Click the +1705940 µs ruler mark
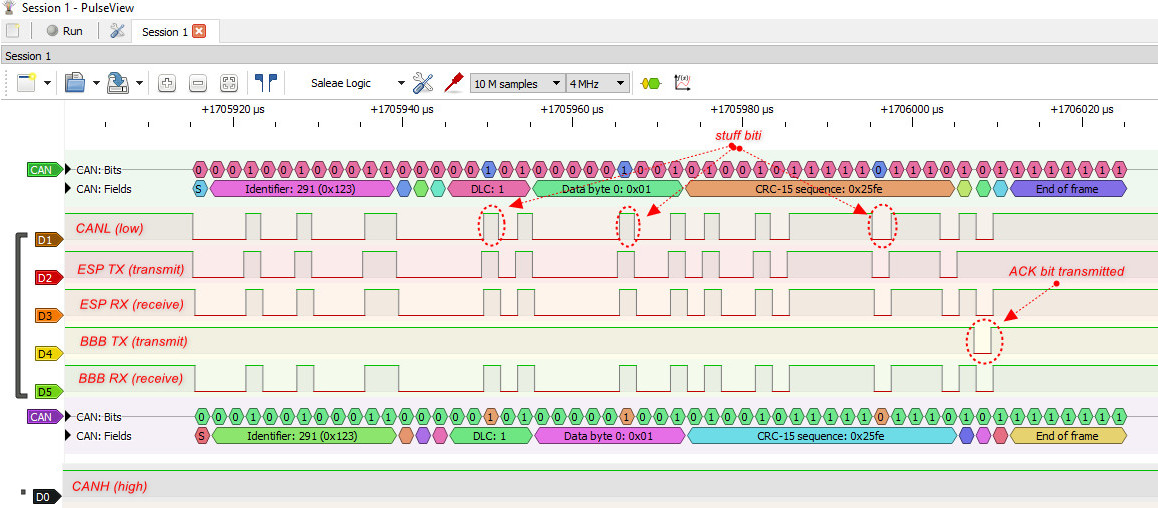The height and width of the screenshot is (508, 1158). (402, 109)
